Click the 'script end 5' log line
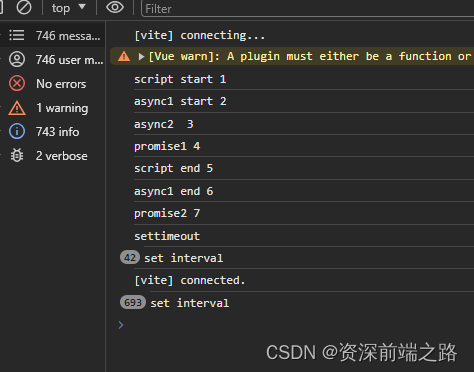This screenshot has height=372, width=474. click(x=173, y=168)
